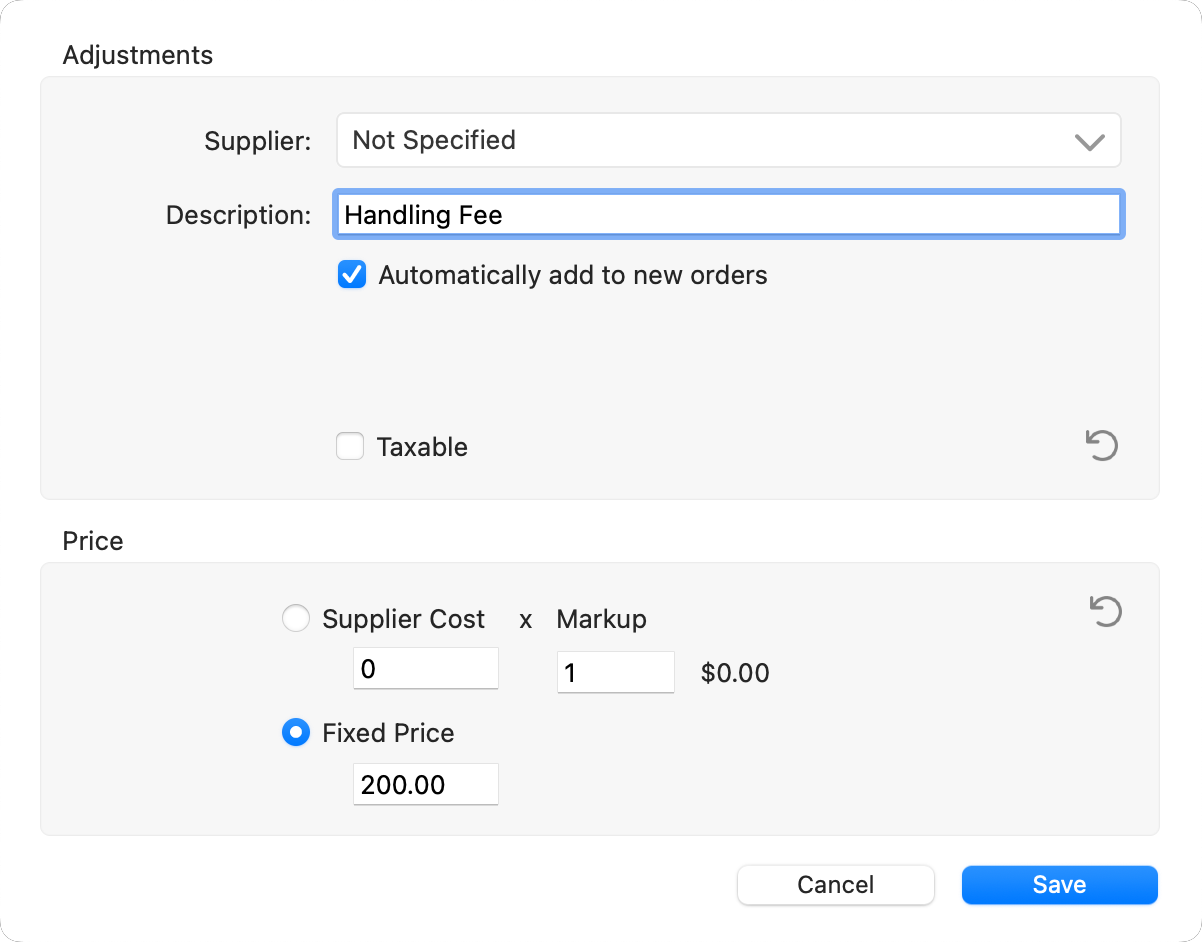This screenshot has height=942, width=1202.
Task: Click the Fixed Price field showing 200.00
Action: [x=425, y=785]
